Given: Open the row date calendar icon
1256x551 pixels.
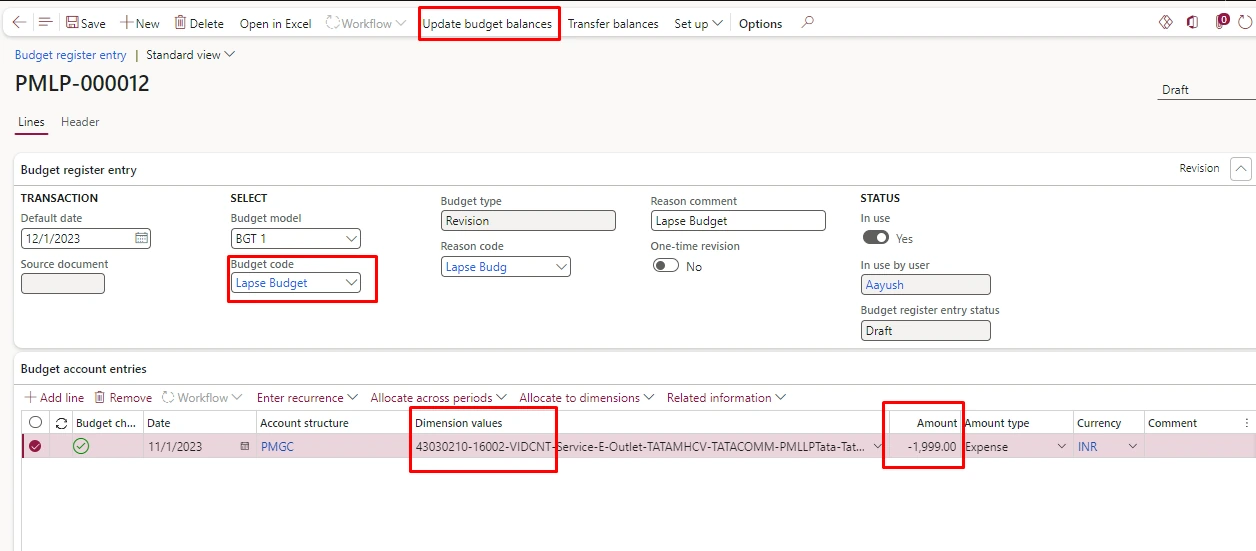Looking at the screenshot, I should click(245, 447).
